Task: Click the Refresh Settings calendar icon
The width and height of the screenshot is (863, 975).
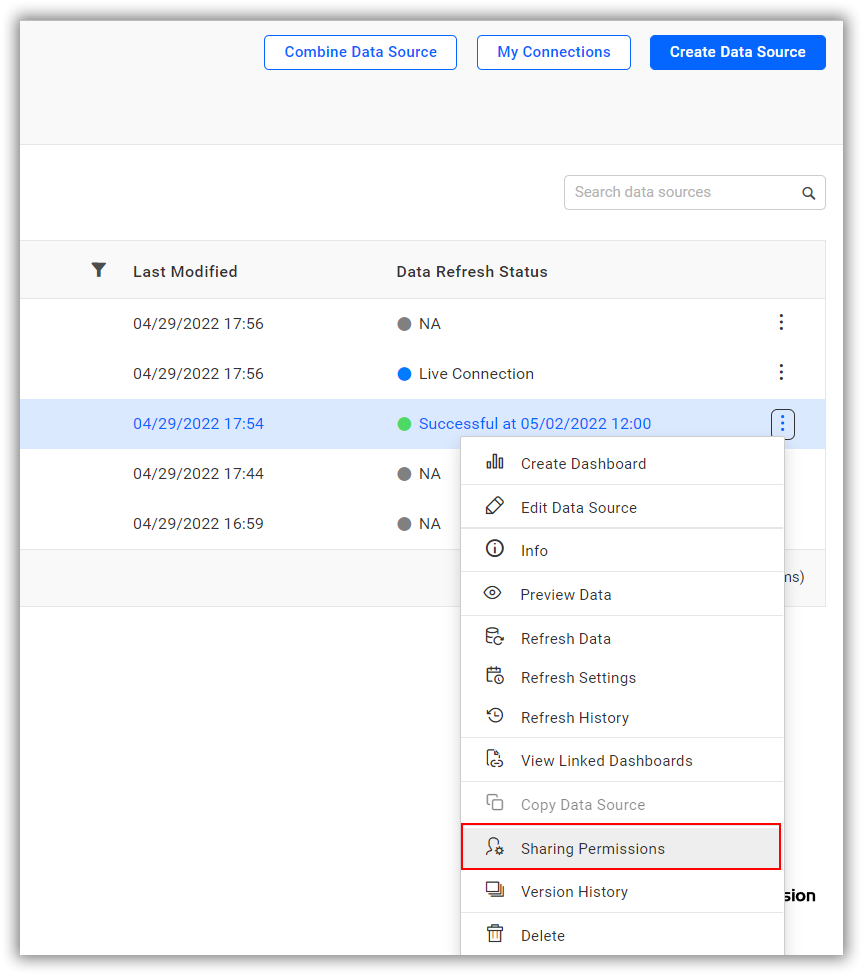Action: point(495,675)
